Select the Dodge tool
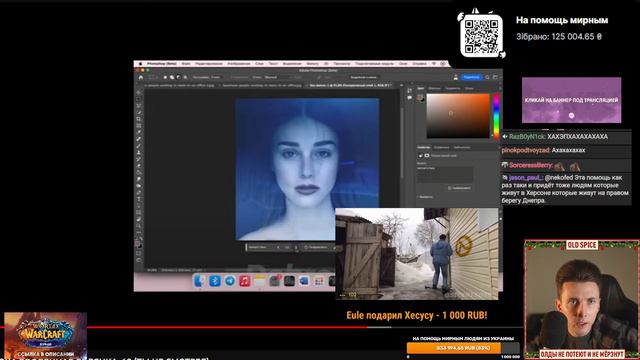 click(138, 185)
